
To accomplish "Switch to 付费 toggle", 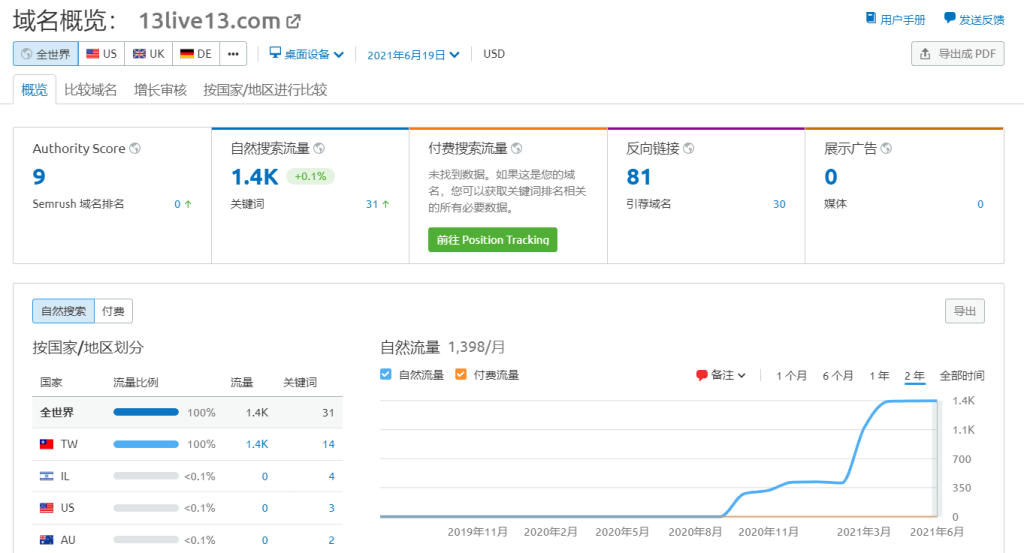I will [x=114, y=311].
